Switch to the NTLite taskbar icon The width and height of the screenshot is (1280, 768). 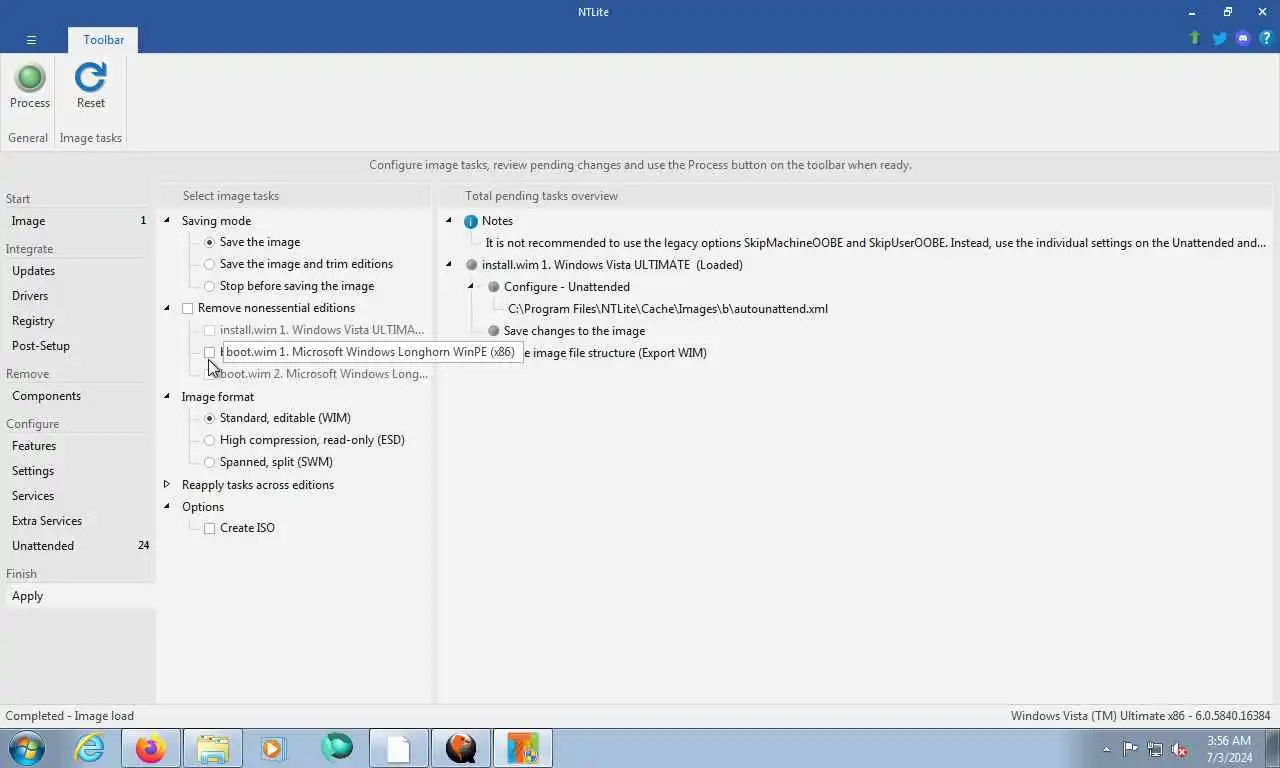(522, 748)
